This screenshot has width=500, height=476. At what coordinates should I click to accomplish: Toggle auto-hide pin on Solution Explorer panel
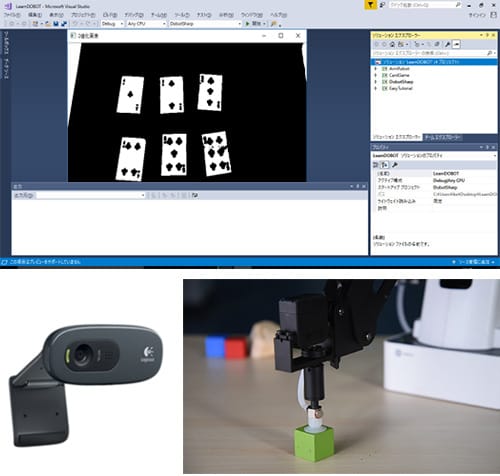coord(487,35)
